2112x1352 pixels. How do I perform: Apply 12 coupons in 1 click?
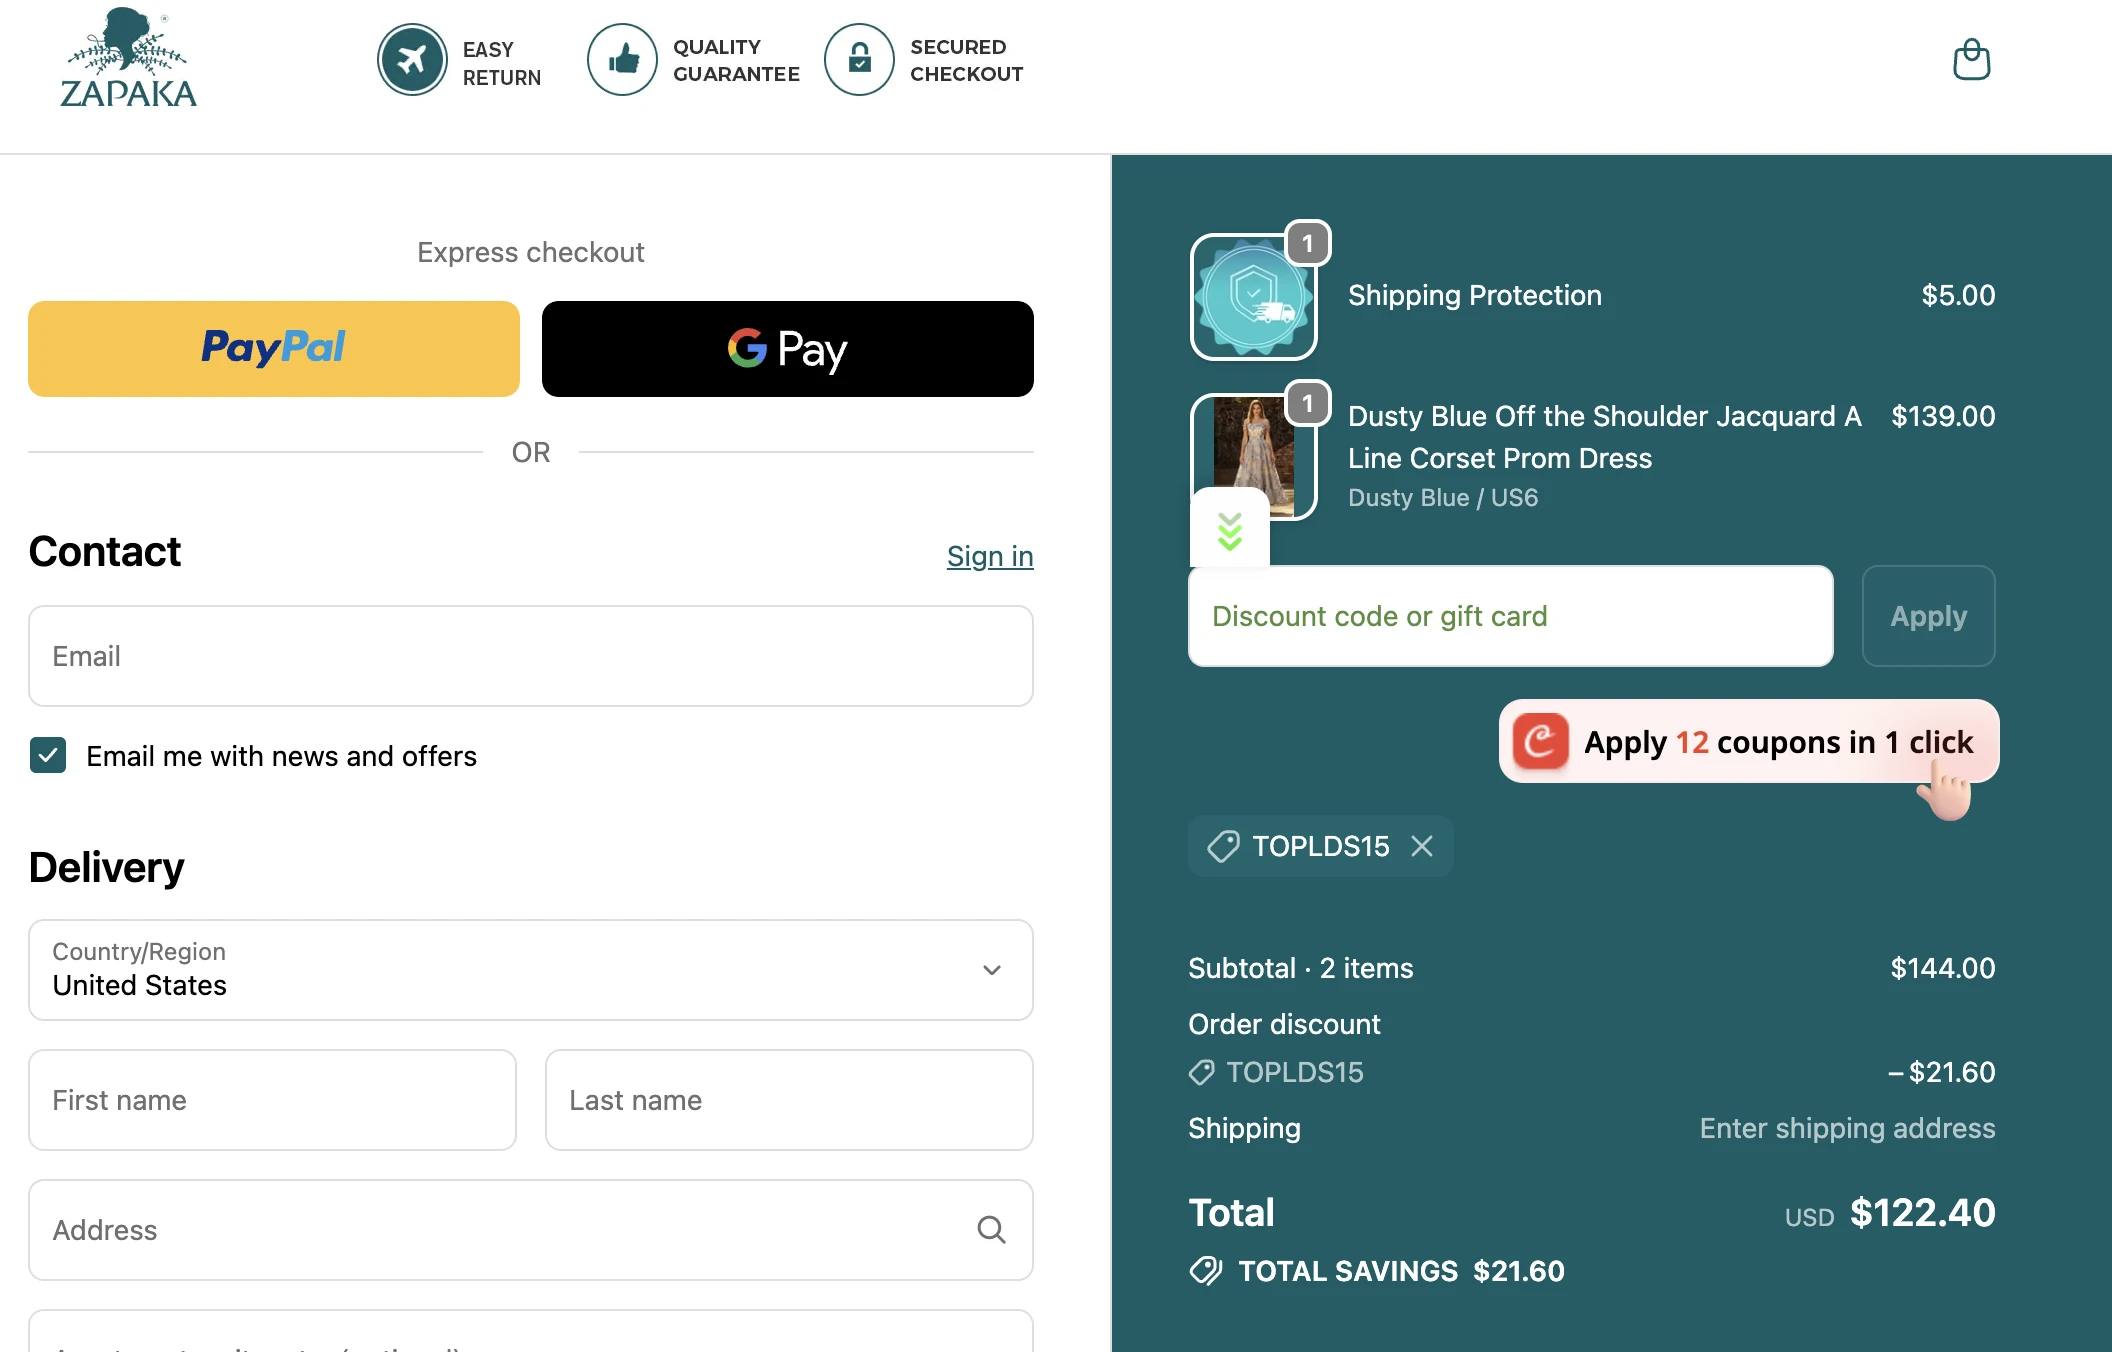tap(1749, 741)
